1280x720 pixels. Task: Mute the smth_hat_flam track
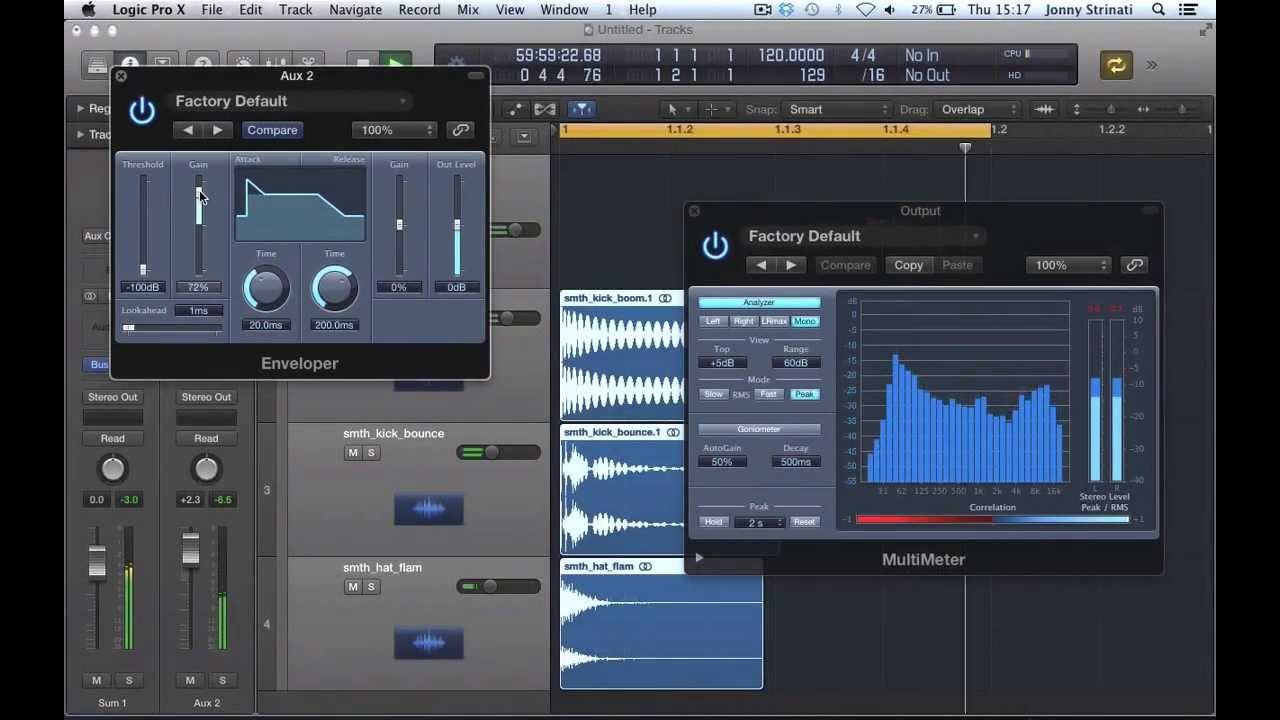[352, 587]
